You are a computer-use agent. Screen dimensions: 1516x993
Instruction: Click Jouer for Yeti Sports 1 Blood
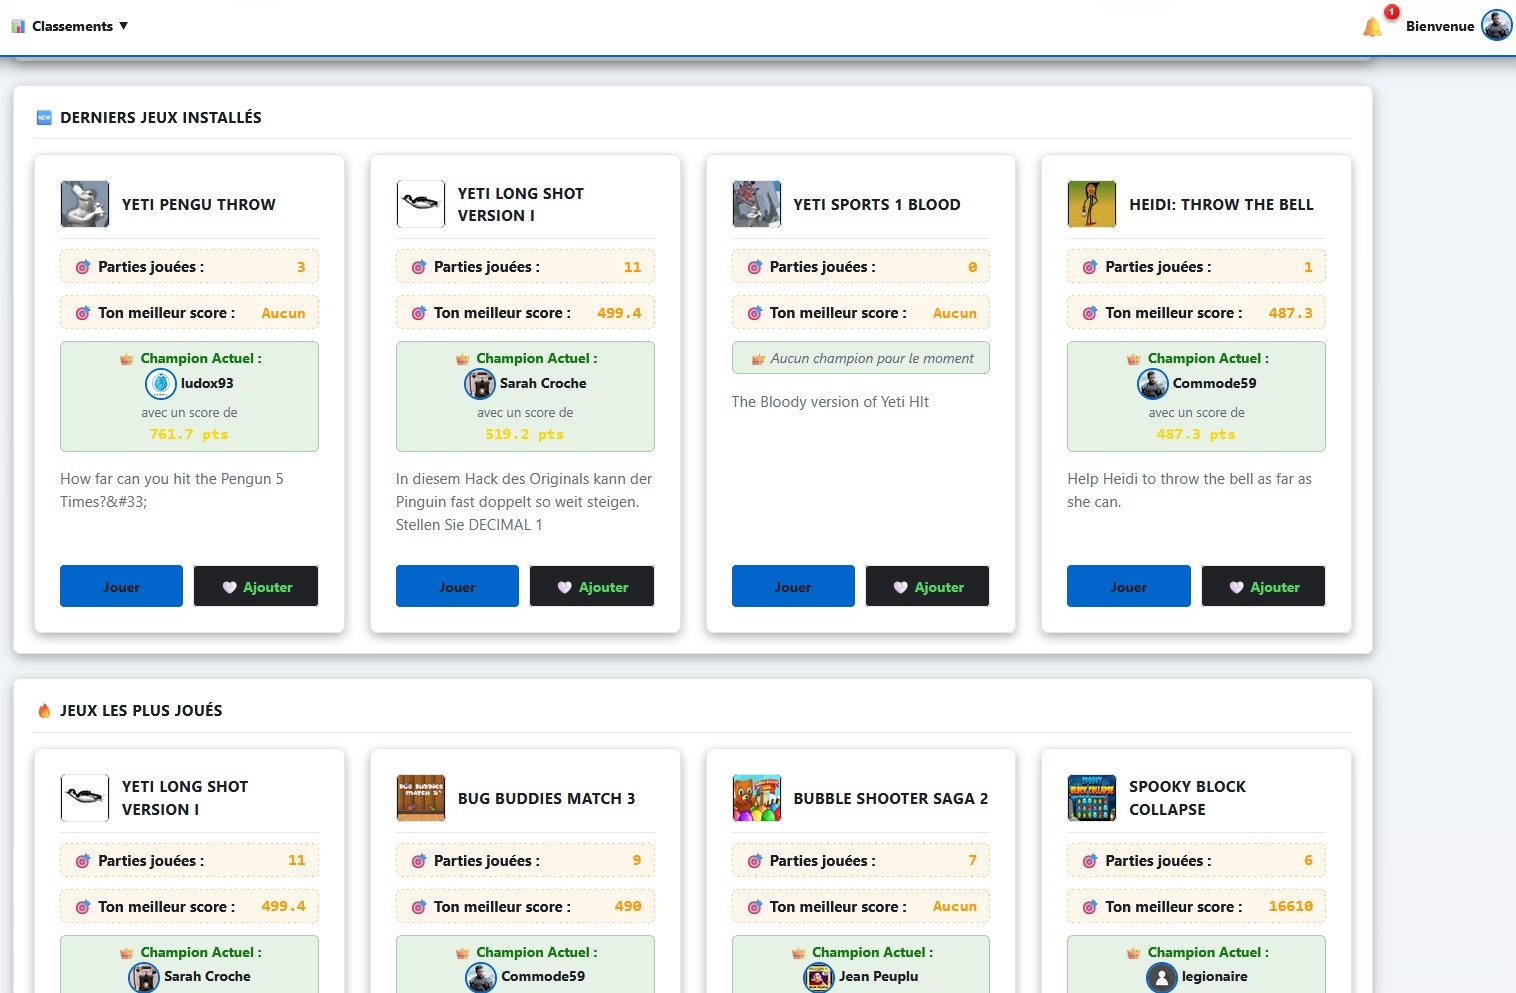[x=793, y=586]
